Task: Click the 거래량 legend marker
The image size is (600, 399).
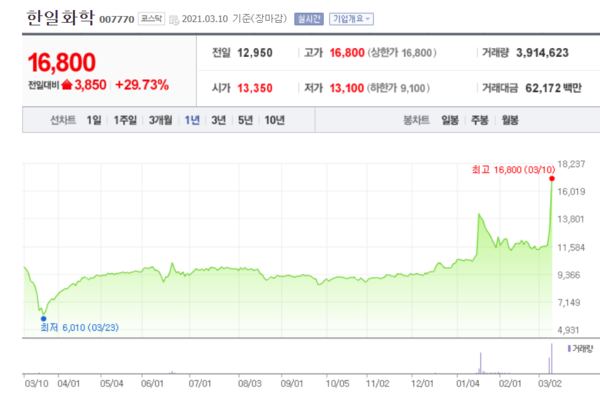Action: (x=569, y=349)
